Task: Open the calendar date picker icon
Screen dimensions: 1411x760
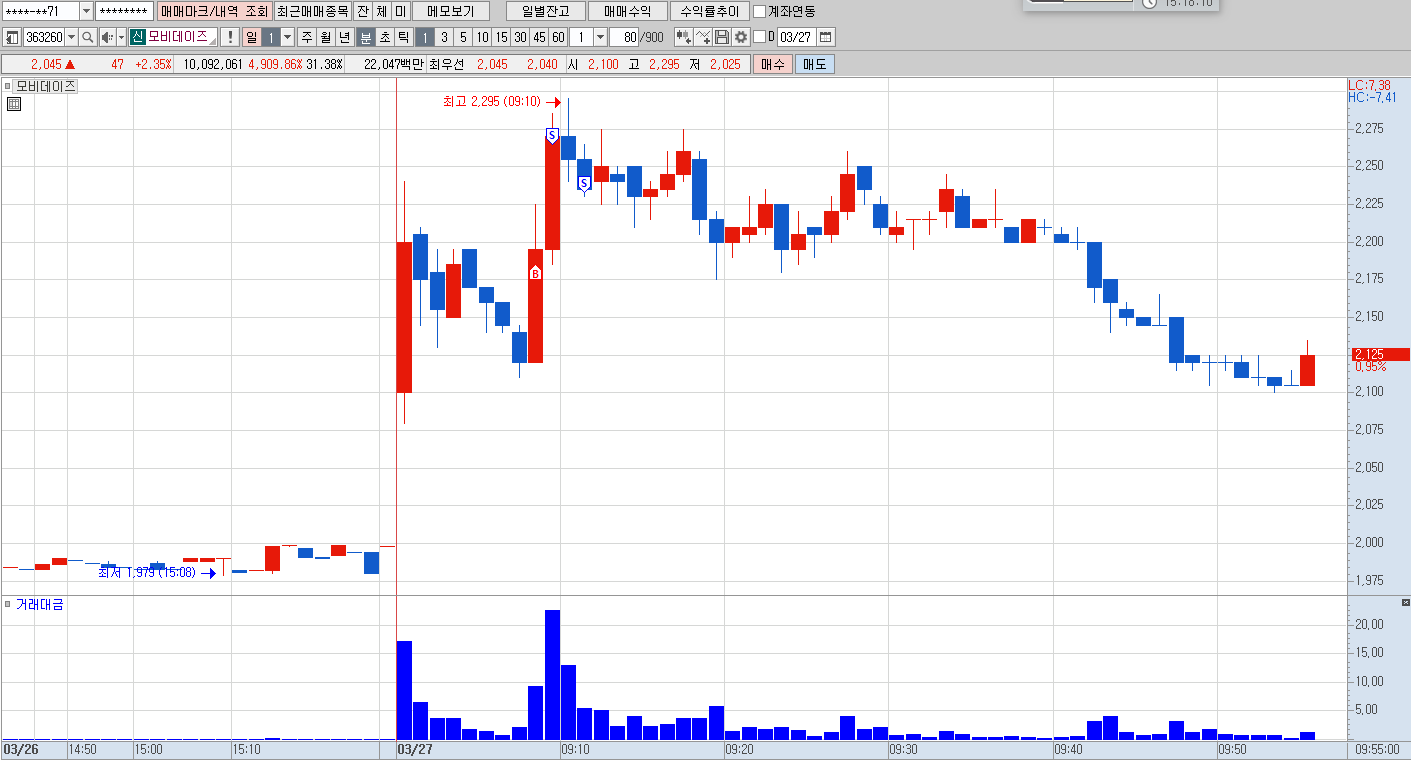Action: 825,37
